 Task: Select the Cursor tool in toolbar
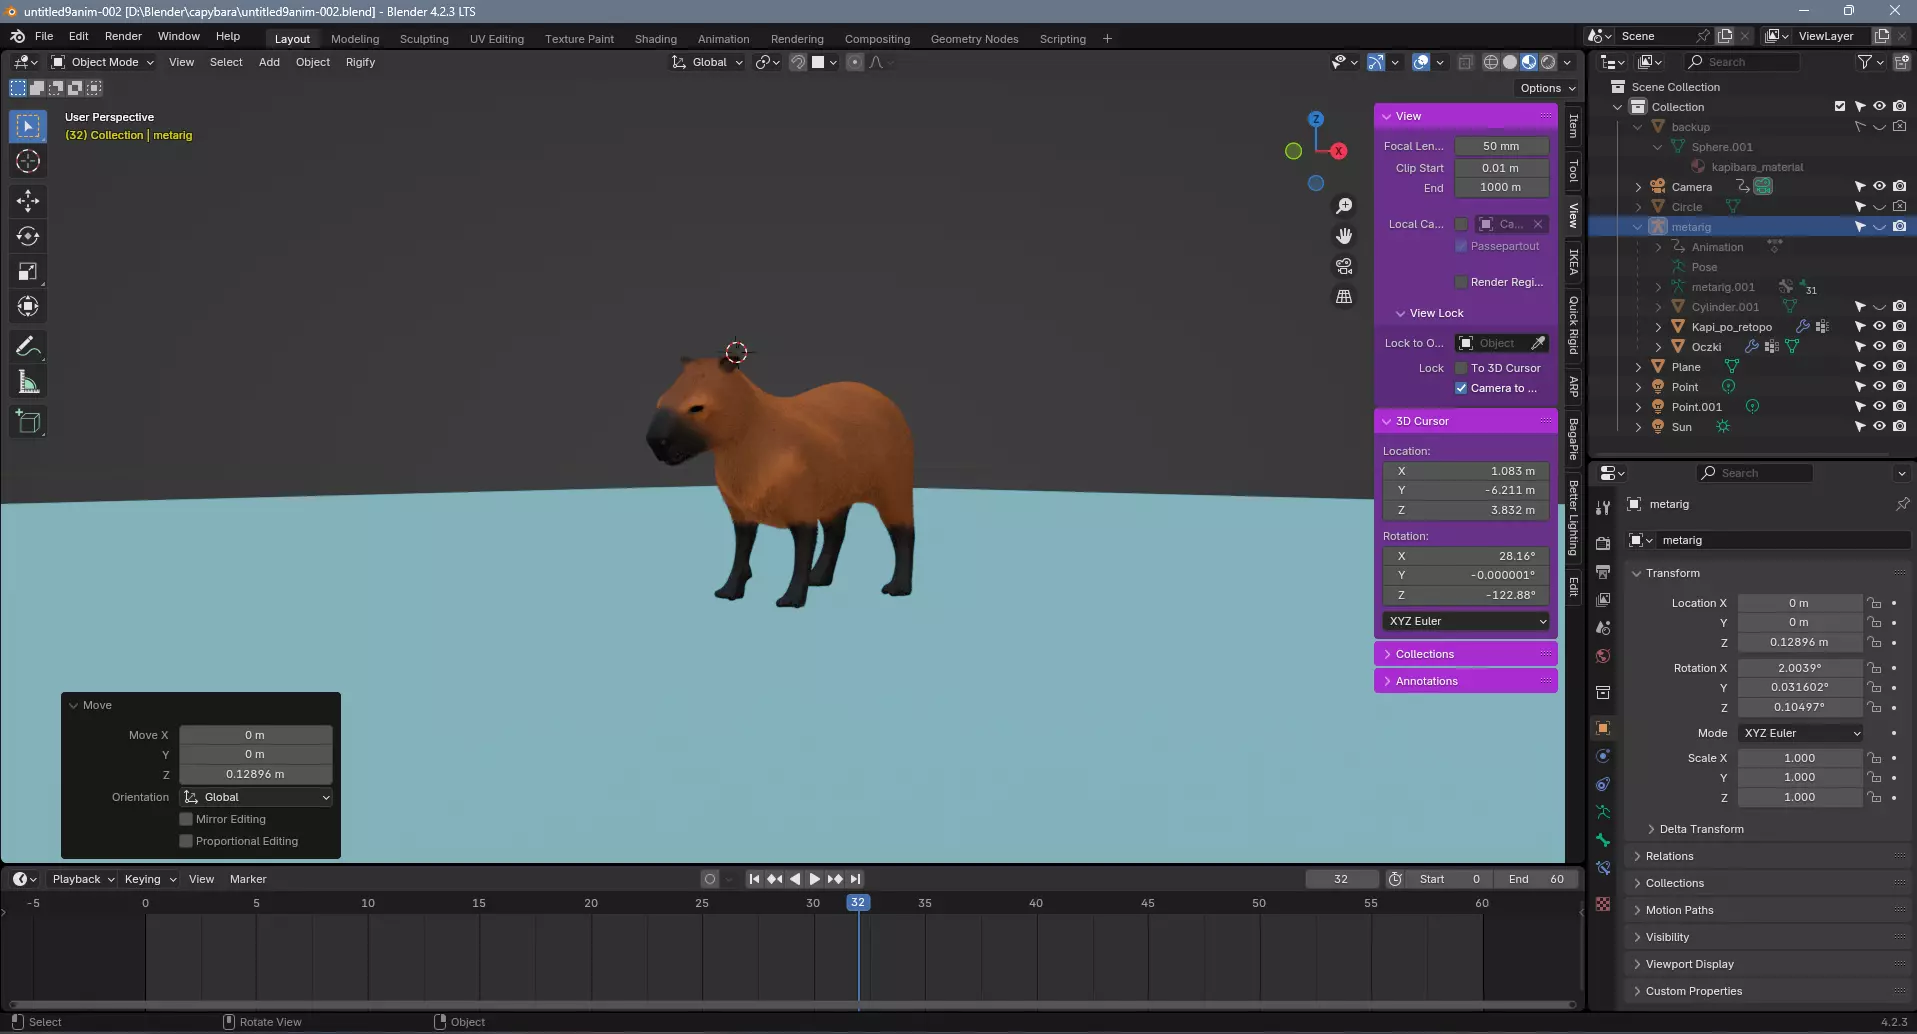(x=28, y=161)
